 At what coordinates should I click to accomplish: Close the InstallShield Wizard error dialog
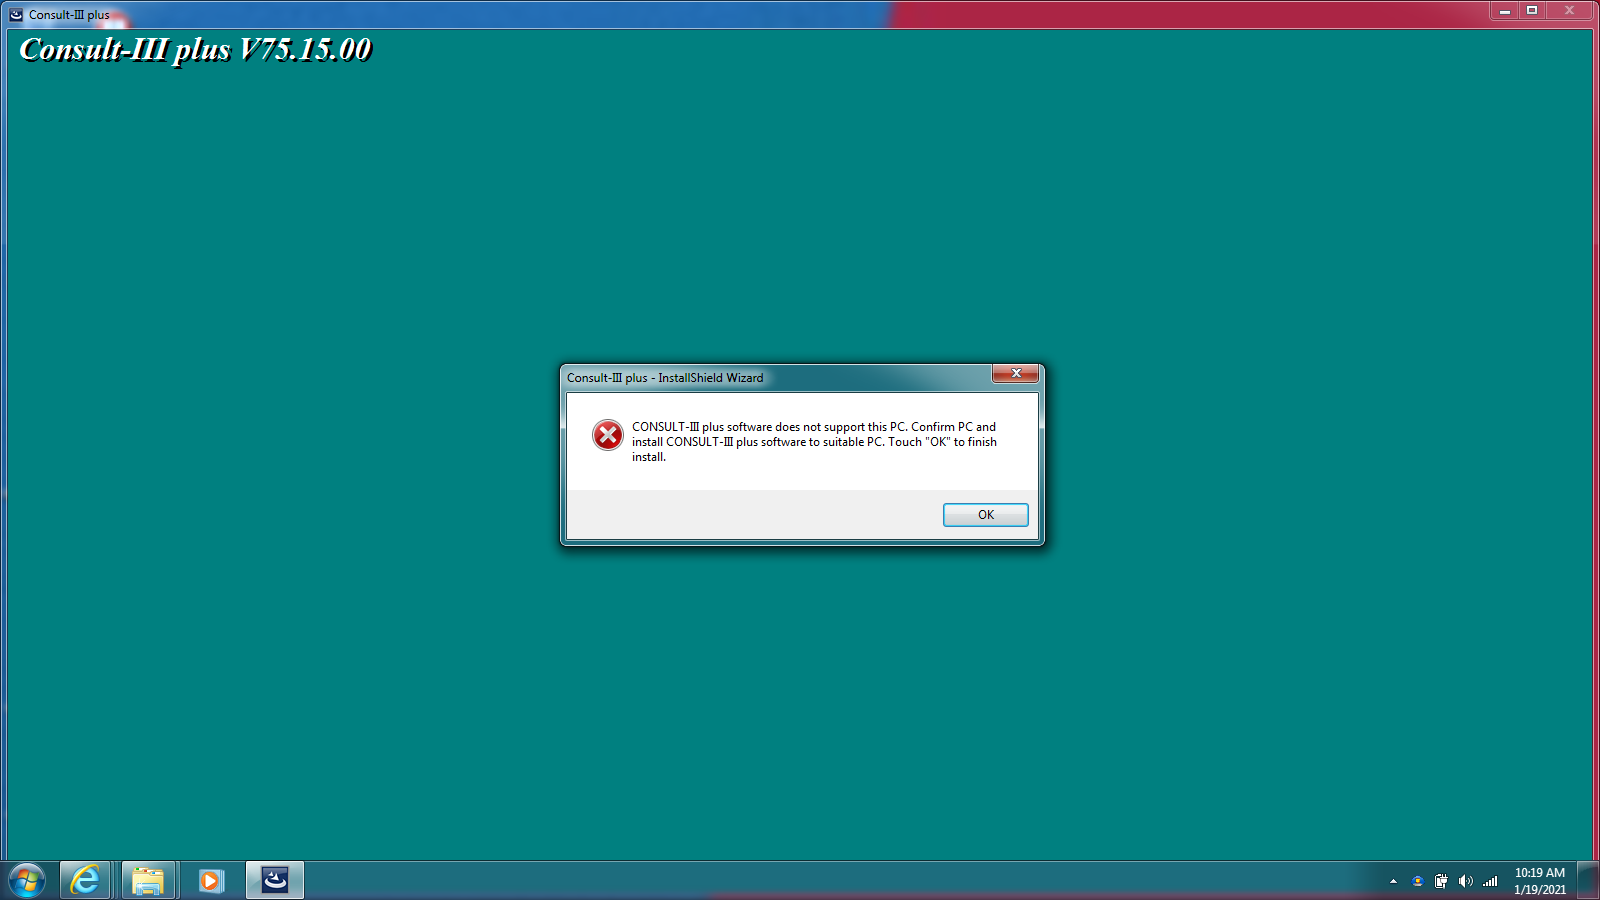pyautogui.click(x=1015, y=373)
